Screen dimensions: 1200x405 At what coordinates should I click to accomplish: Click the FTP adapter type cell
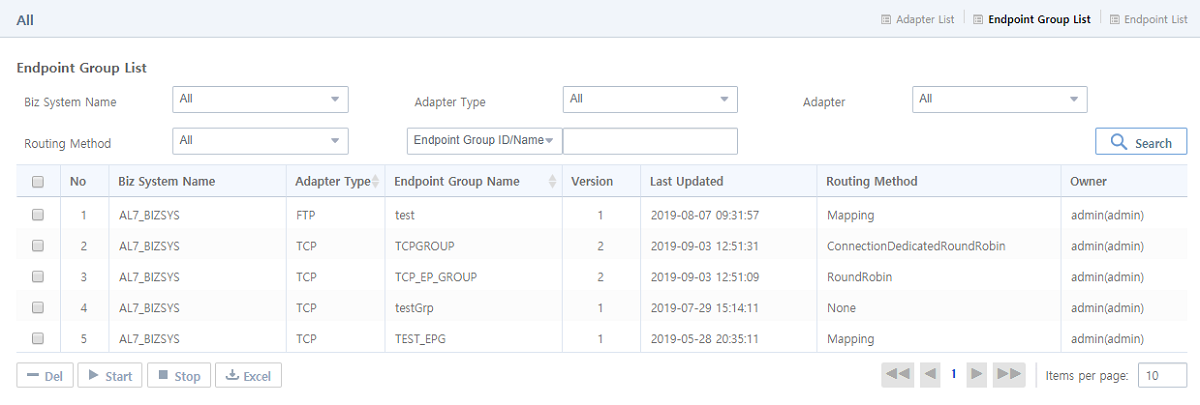(306, 215)
